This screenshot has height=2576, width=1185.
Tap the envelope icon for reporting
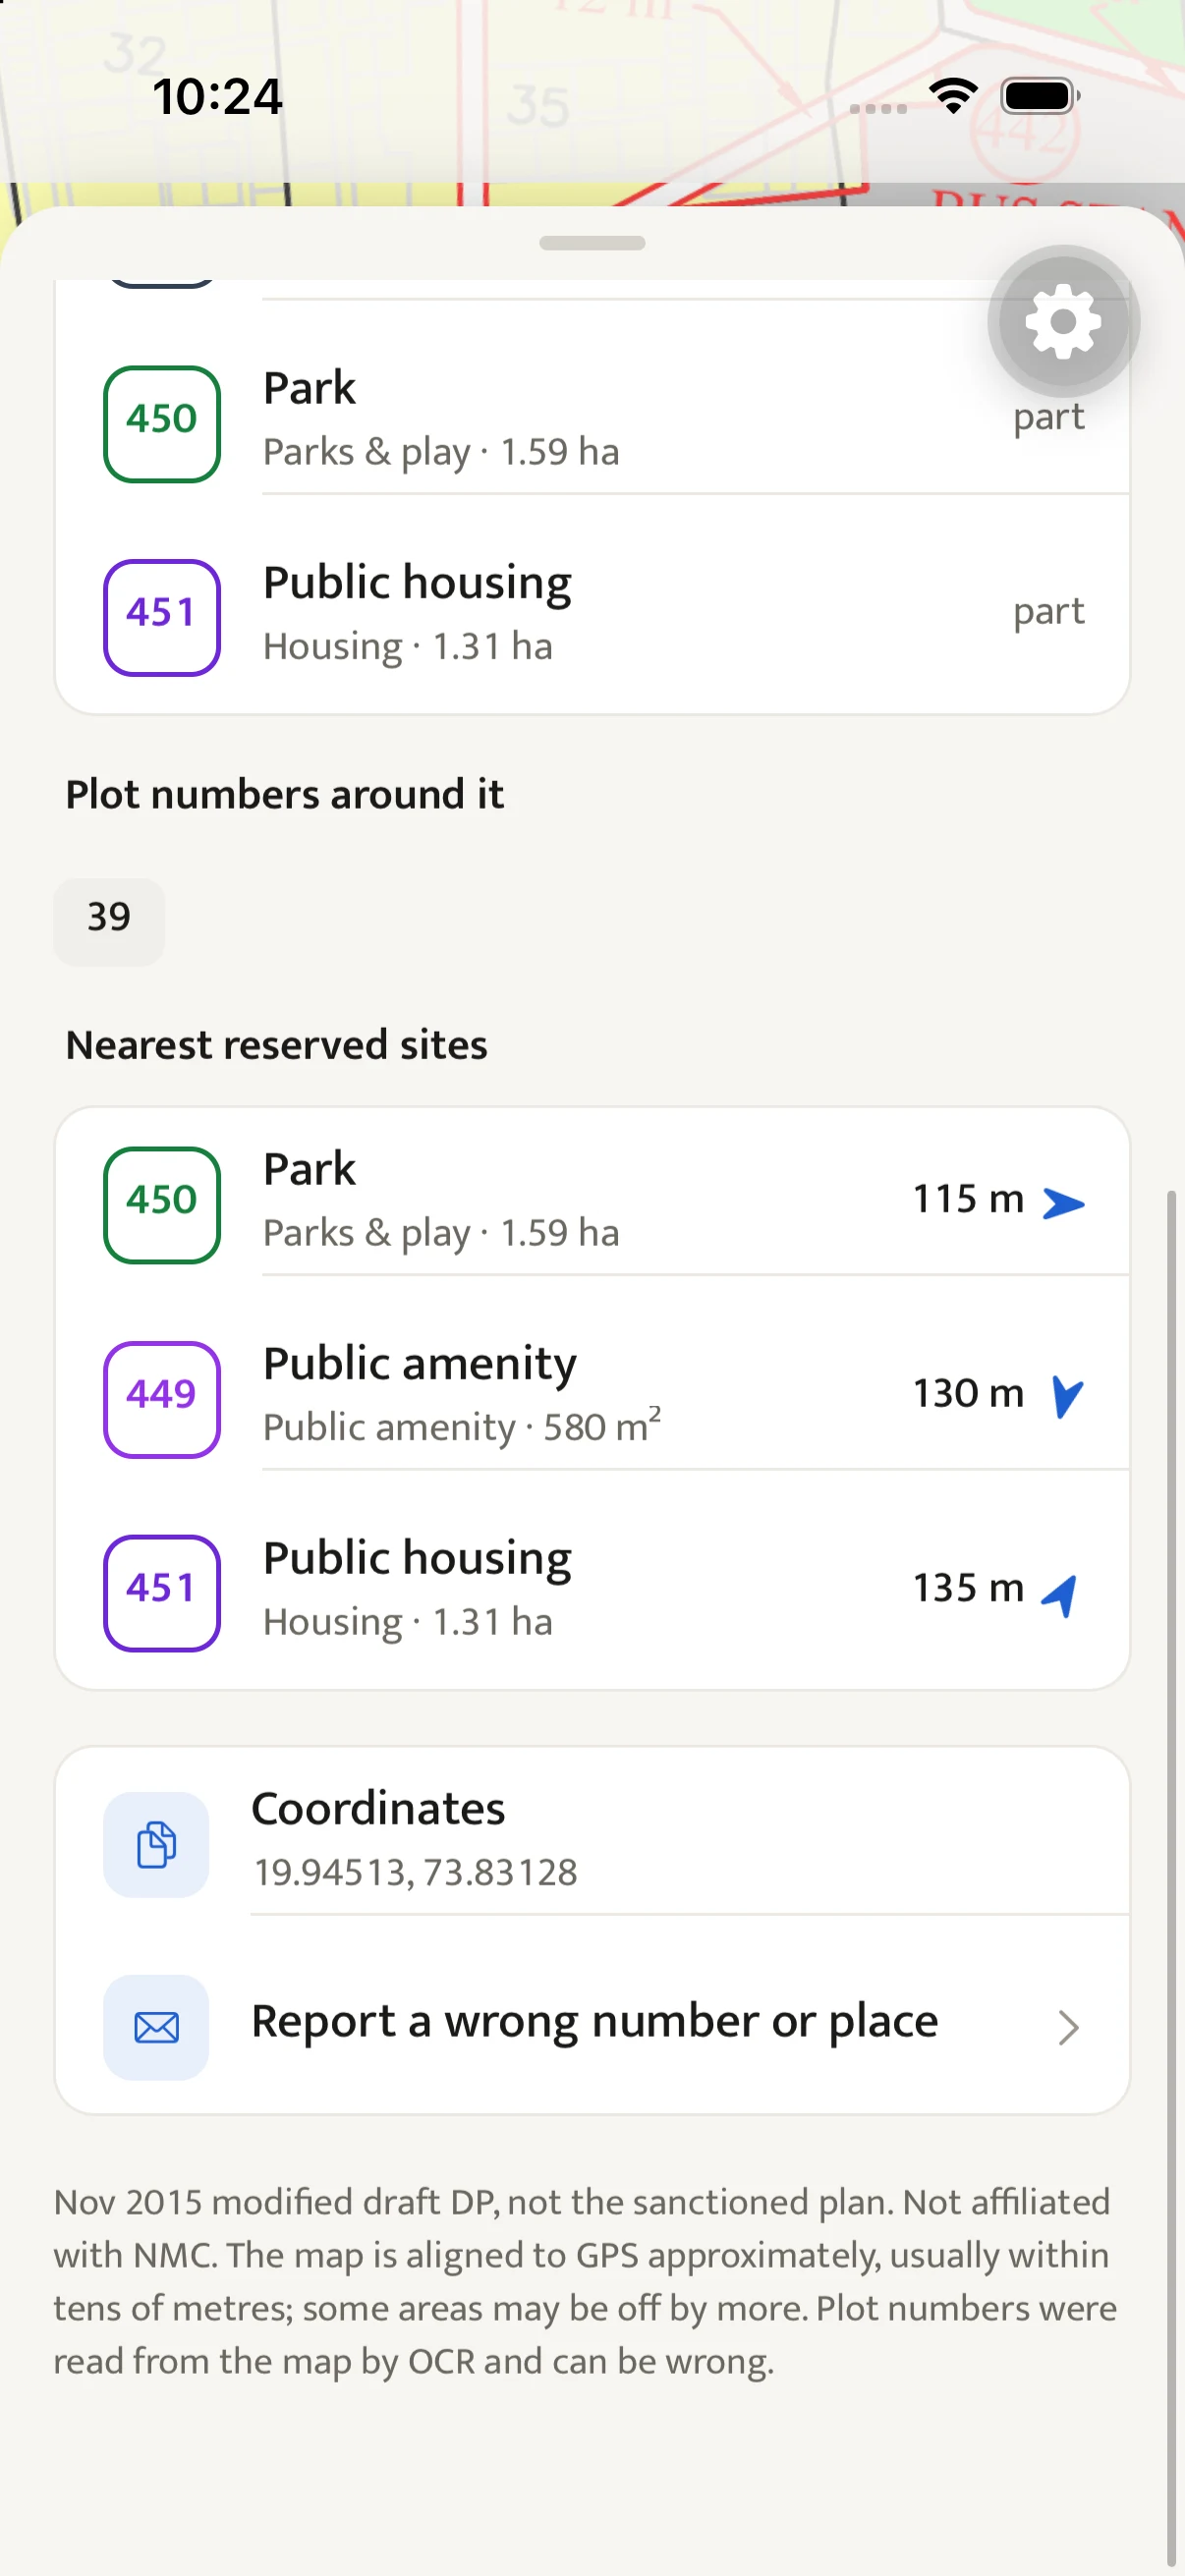point(156,2027)
